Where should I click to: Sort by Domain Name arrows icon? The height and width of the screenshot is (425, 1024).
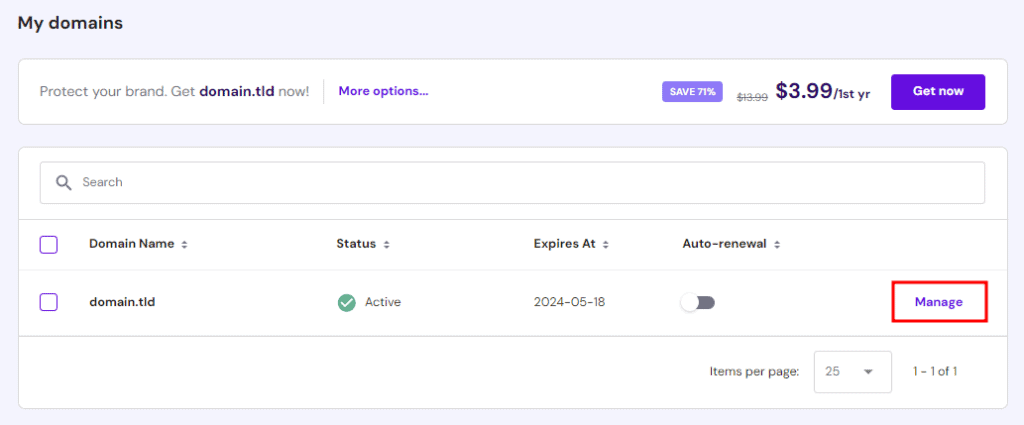click(184, 244)
